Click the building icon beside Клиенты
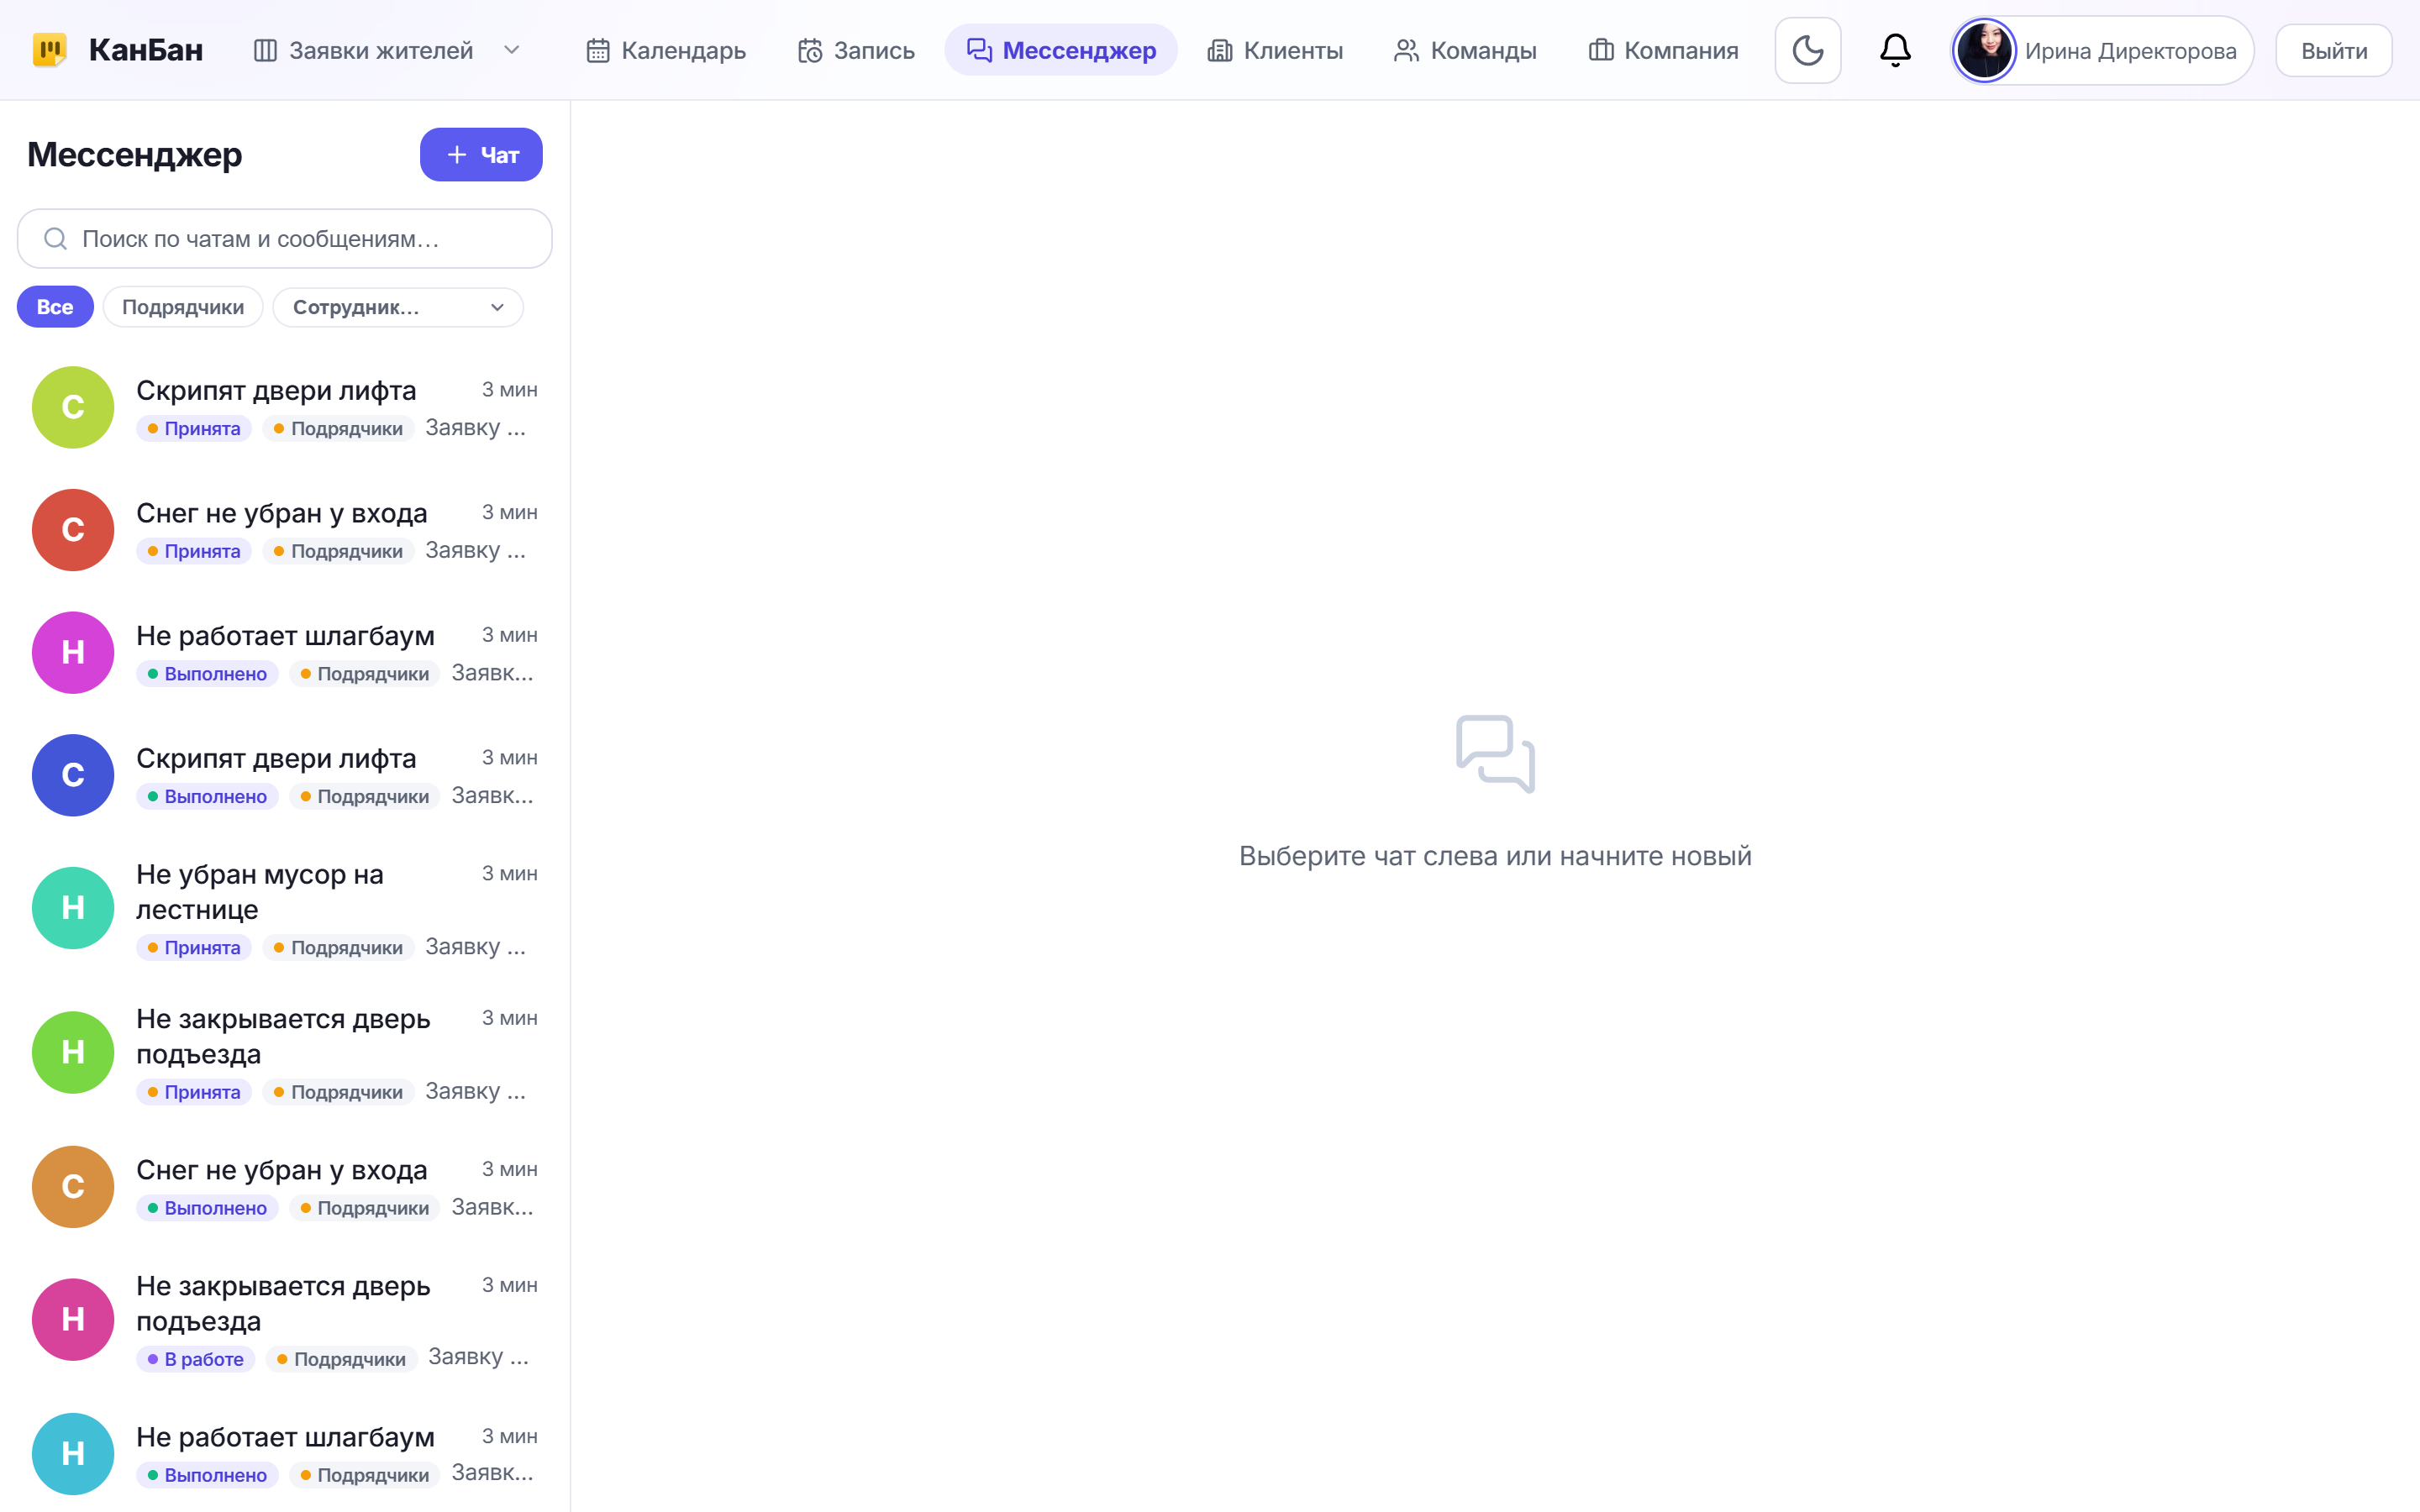2420x1512 pixels. (x=1220, y=50)
